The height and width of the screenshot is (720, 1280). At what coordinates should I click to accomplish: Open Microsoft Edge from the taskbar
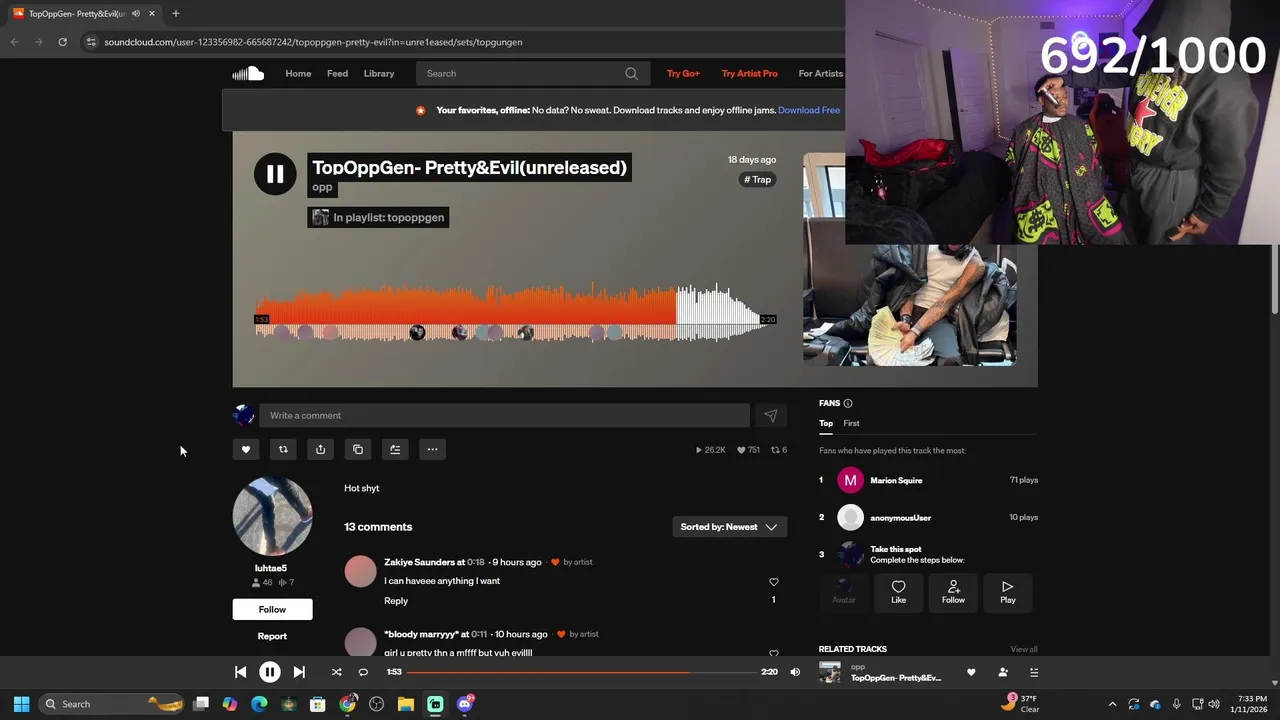pos(259,704)
